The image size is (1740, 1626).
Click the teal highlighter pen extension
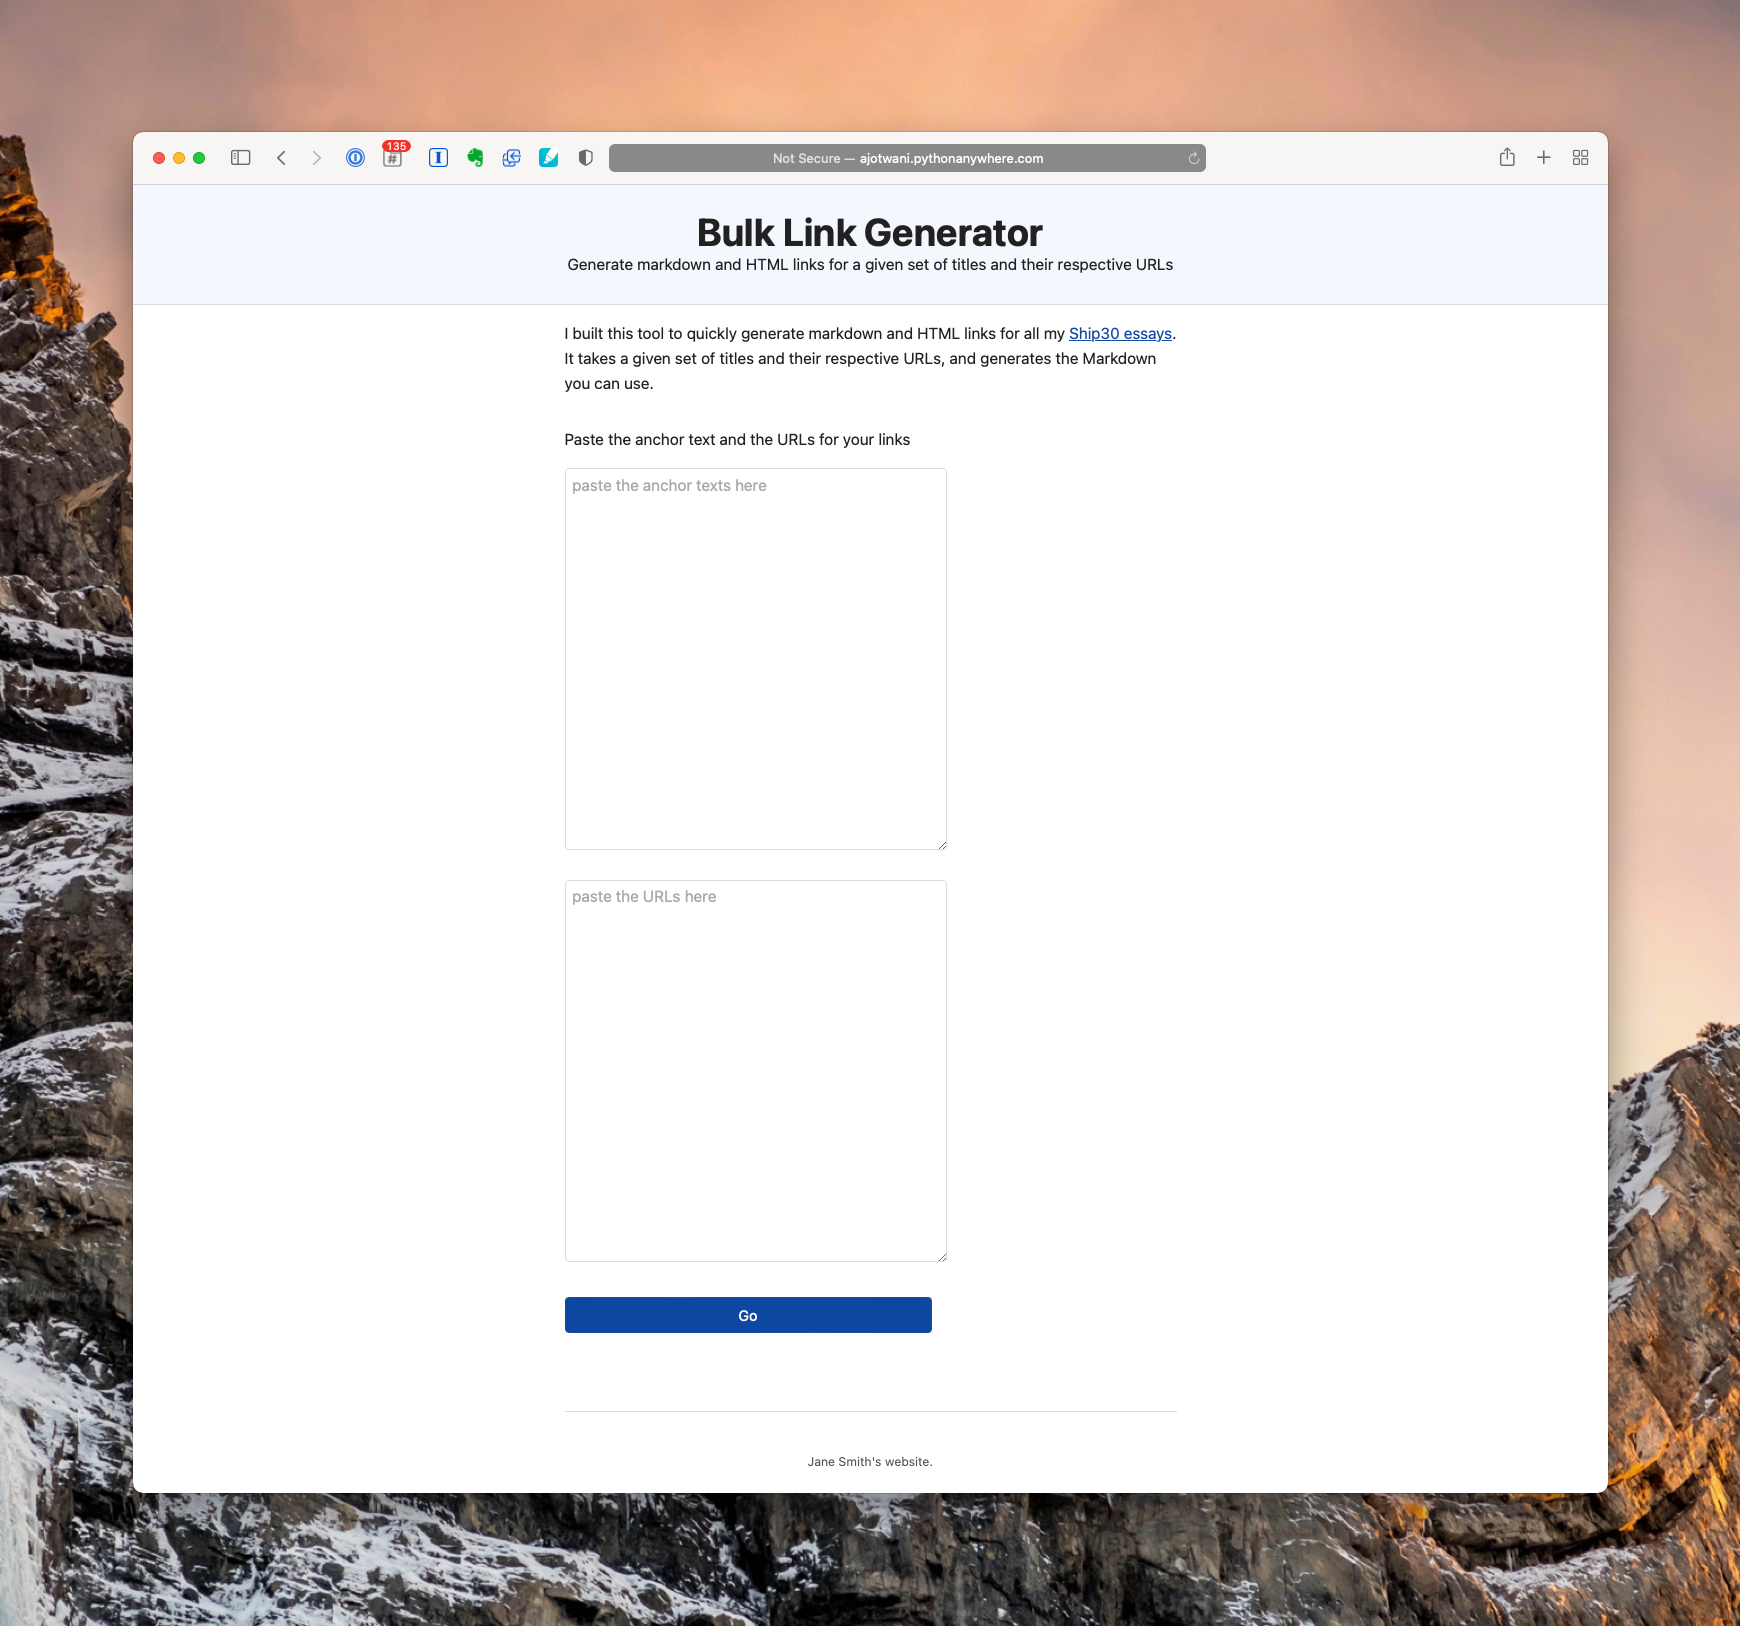coord(548,158)
